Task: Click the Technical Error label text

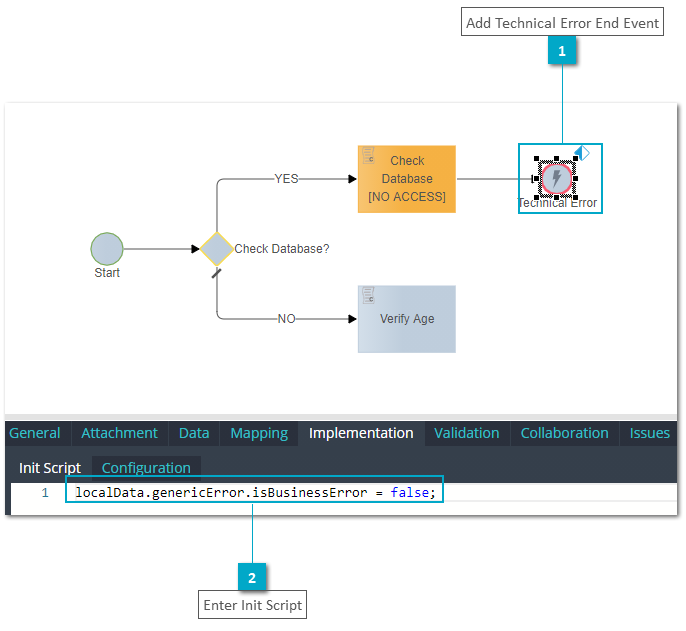Action: tap(557, 203)
